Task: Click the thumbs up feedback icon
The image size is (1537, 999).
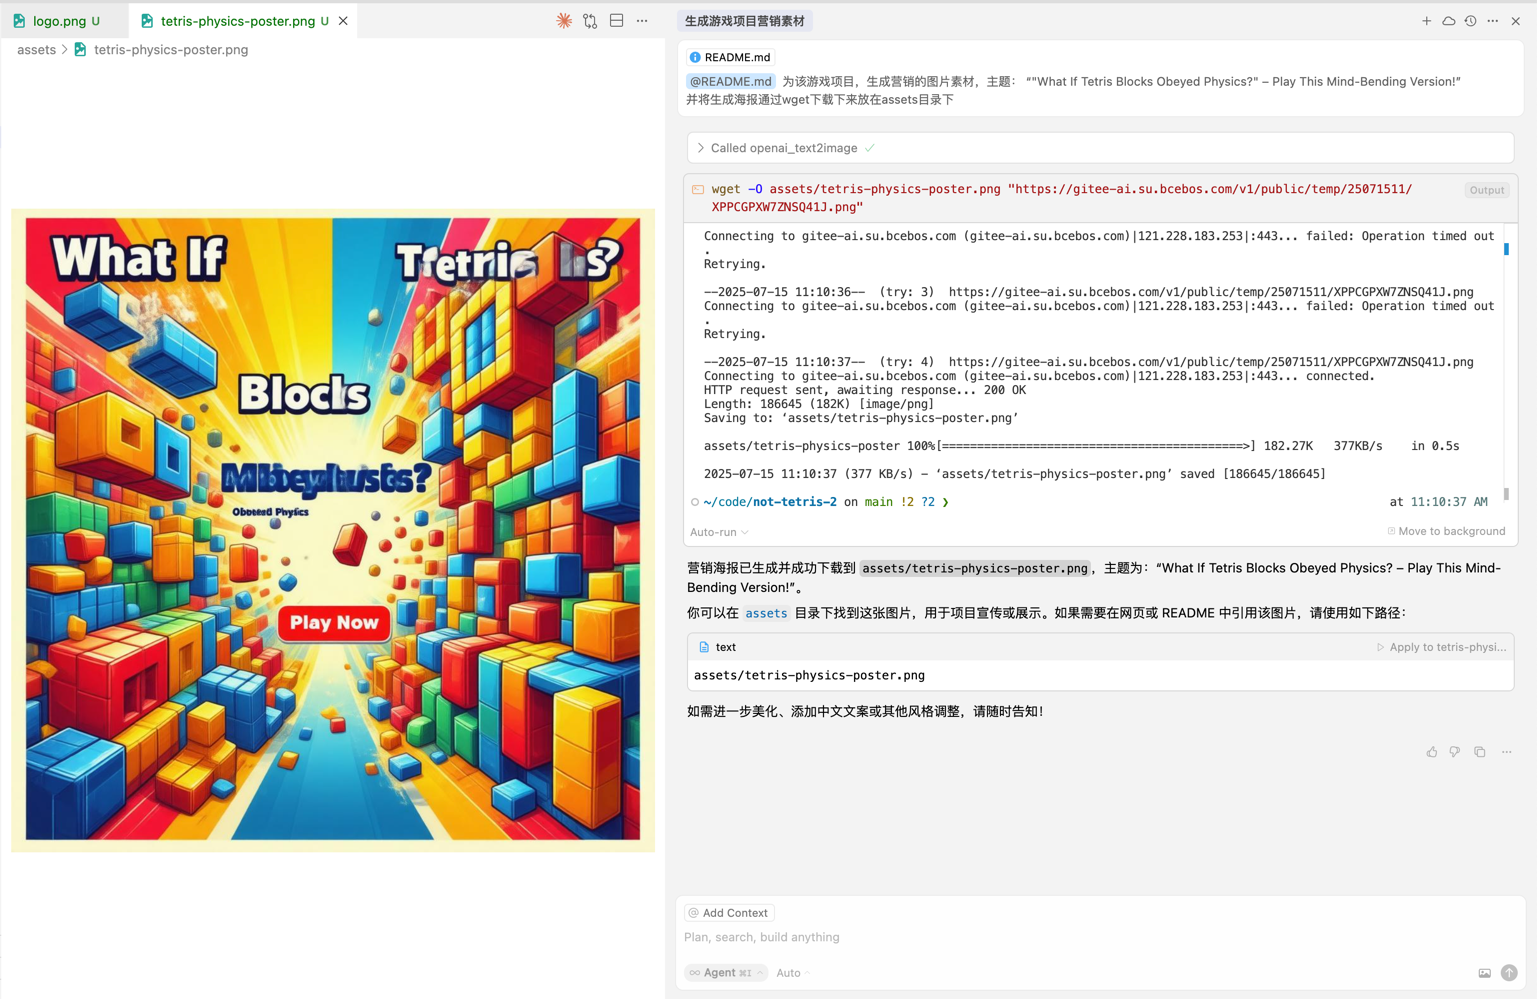Action: 1431,752
